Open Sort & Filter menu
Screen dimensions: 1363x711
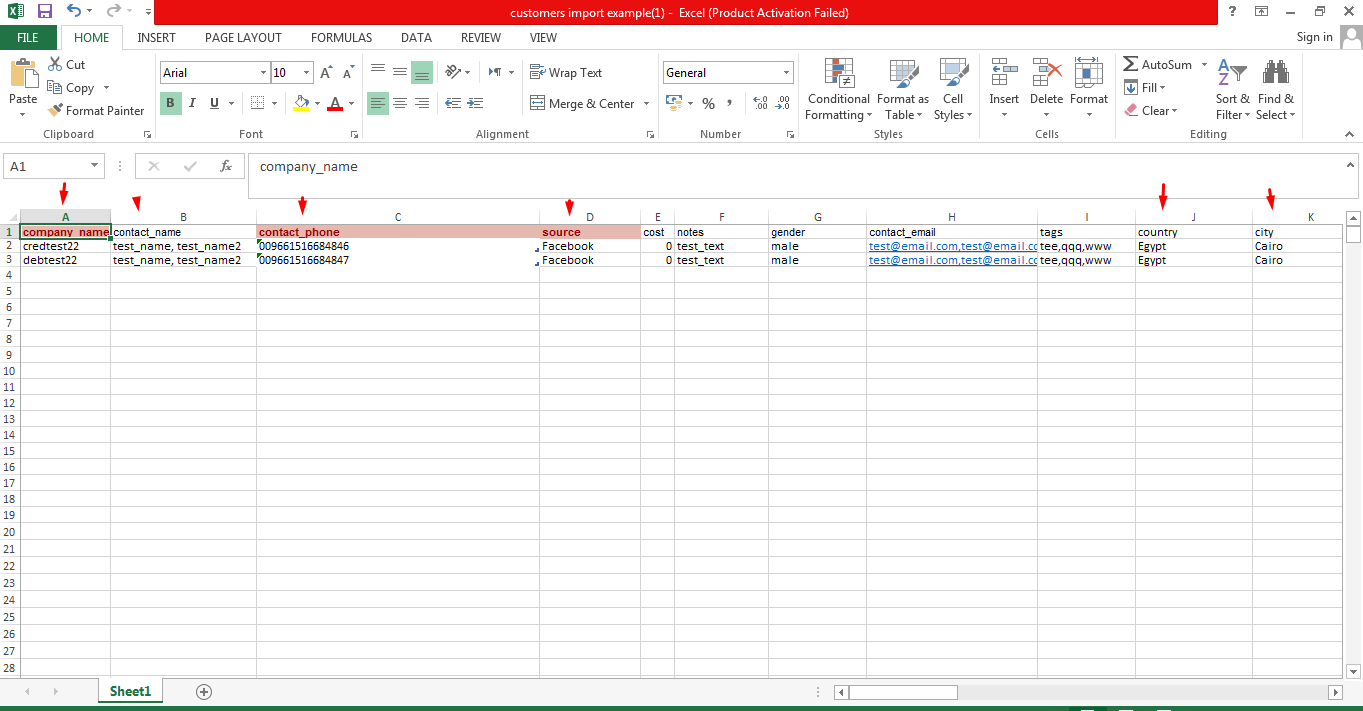[1233, 89]
